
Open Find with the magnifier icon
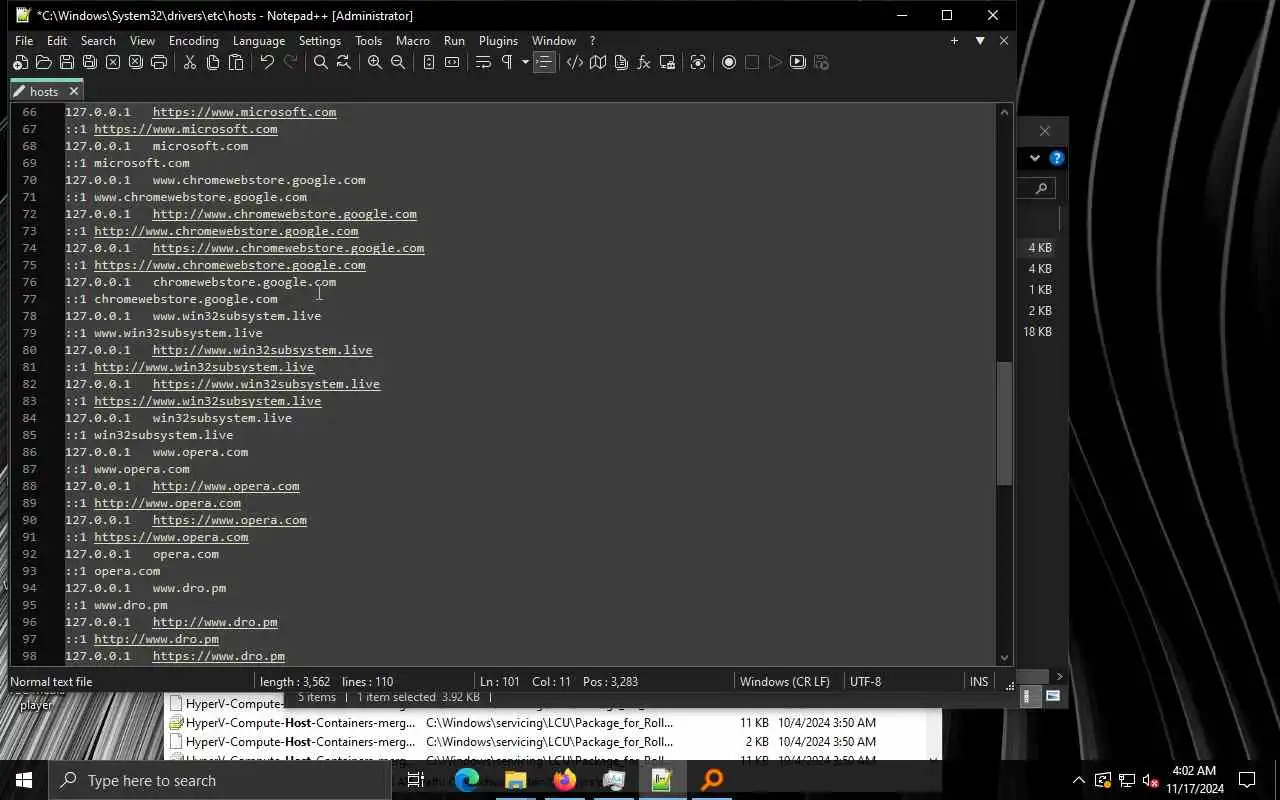tap(320, 62)
